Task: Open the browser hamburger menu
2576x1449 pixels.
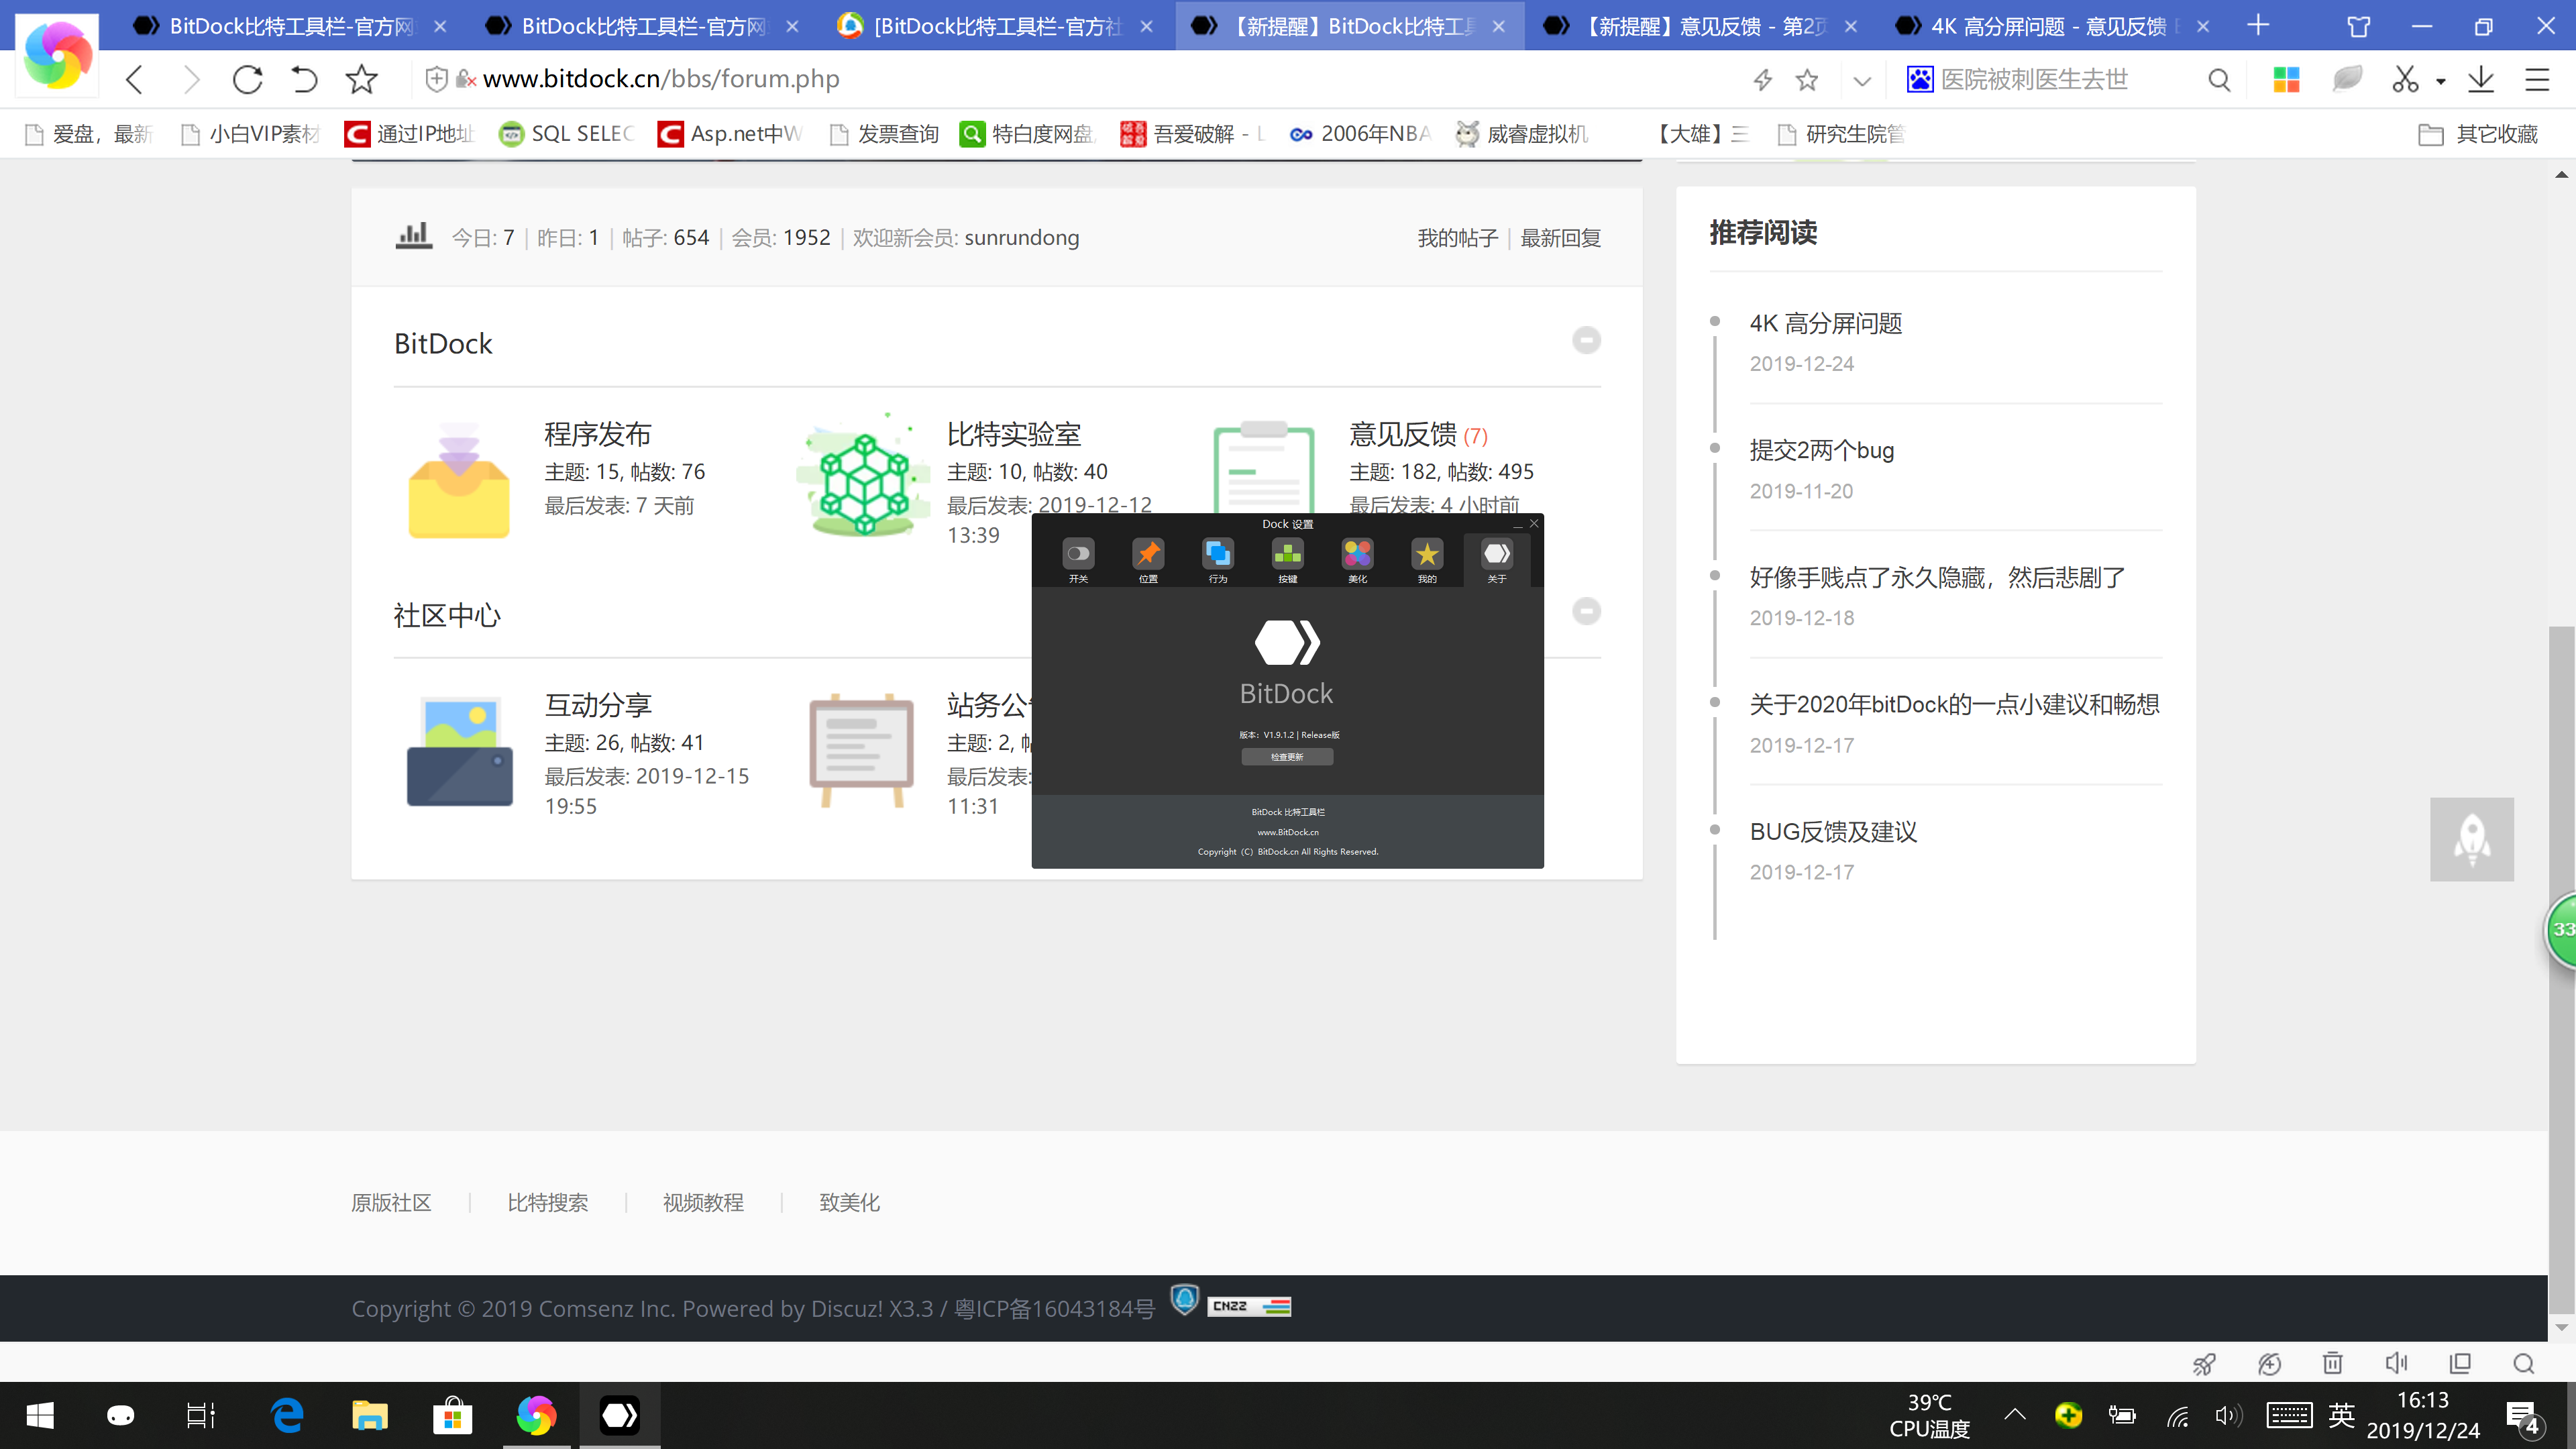Action: 2537,80
